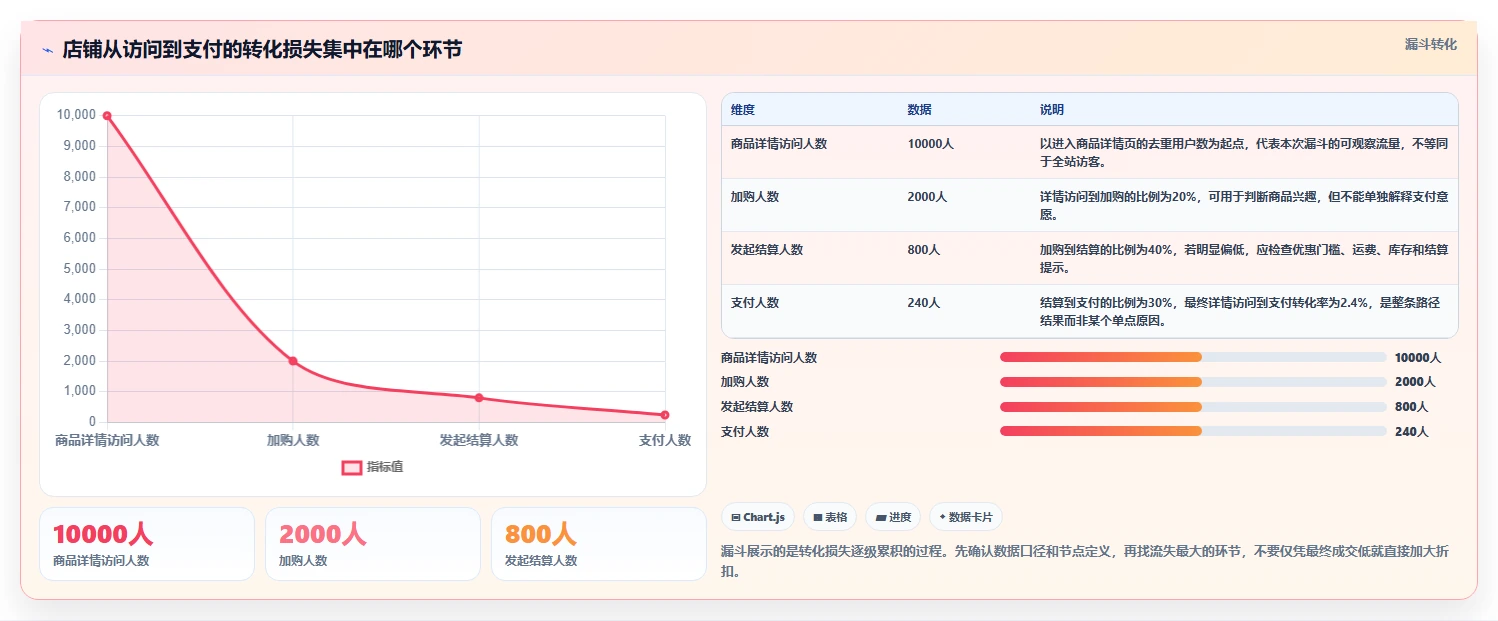The image size is (1498, 621).
Task: Click the 5,000 y-axis tick label
Action: pos(79,269)
